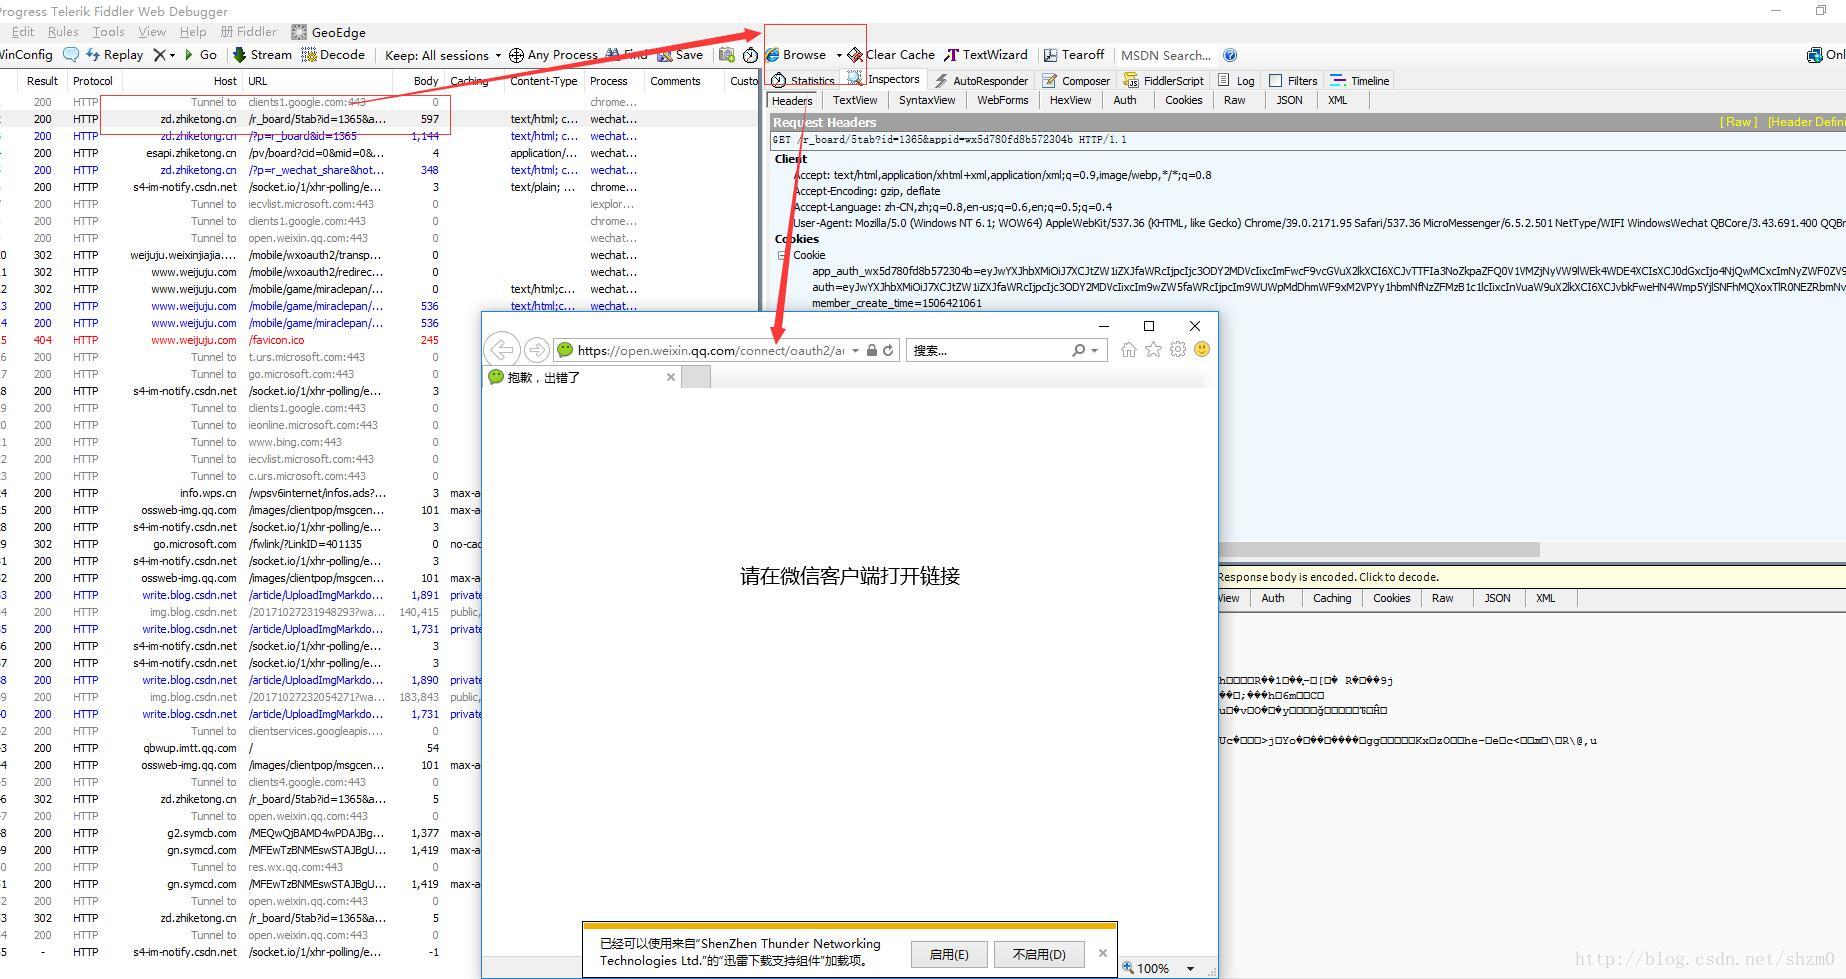Image resolution: width=1846 pixels, height=979 pixels.
Task: Expand the address bar history dropdown
Action: pos(856,350)
